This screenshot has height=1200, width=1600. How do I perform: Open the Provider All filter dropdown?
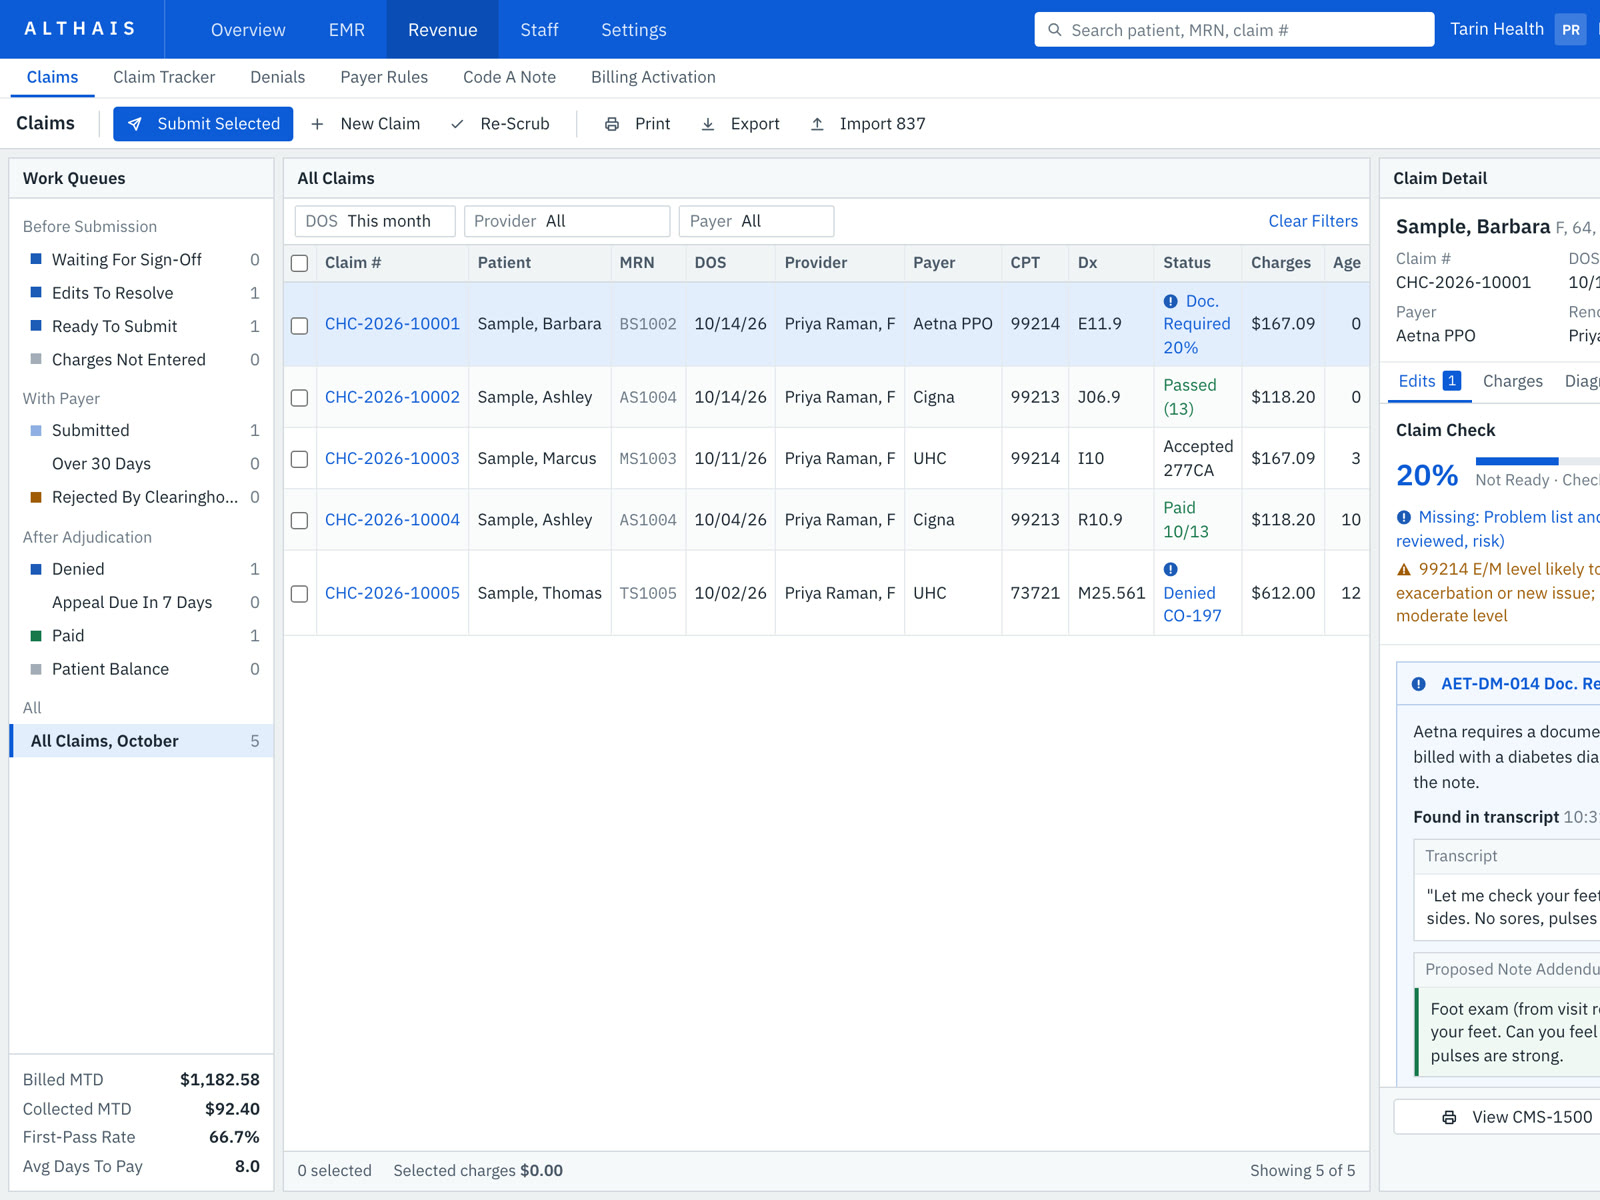click(567, 221)
